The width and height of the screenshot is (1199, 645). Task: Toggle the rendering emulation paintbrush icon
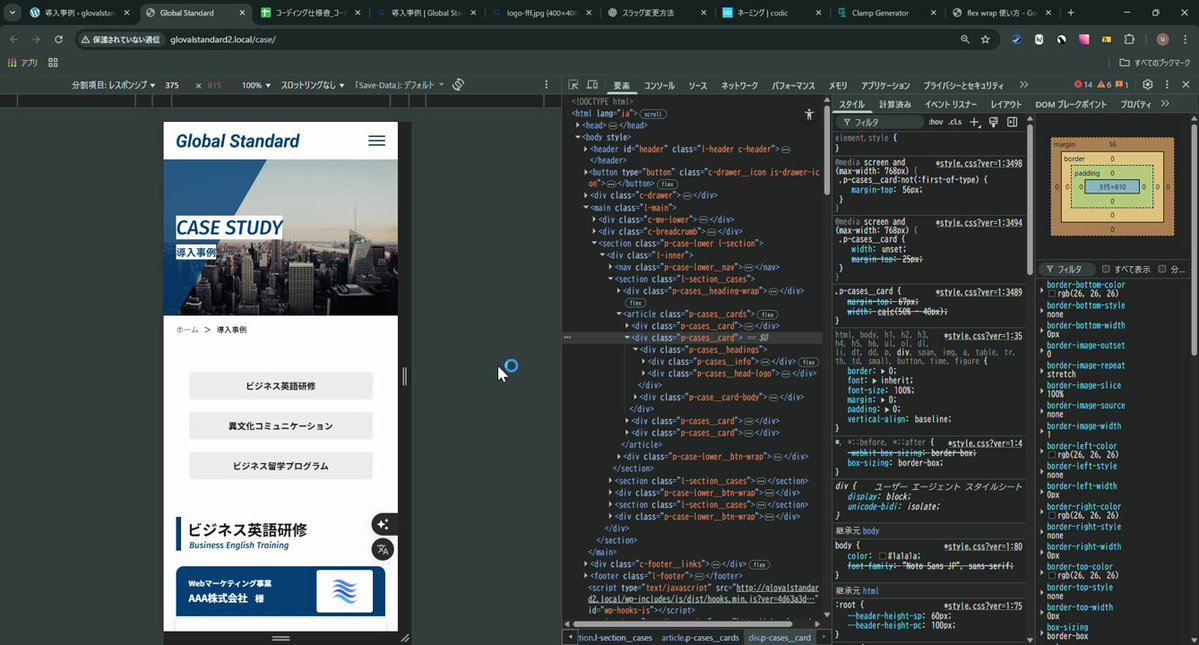tap(993, 122)
